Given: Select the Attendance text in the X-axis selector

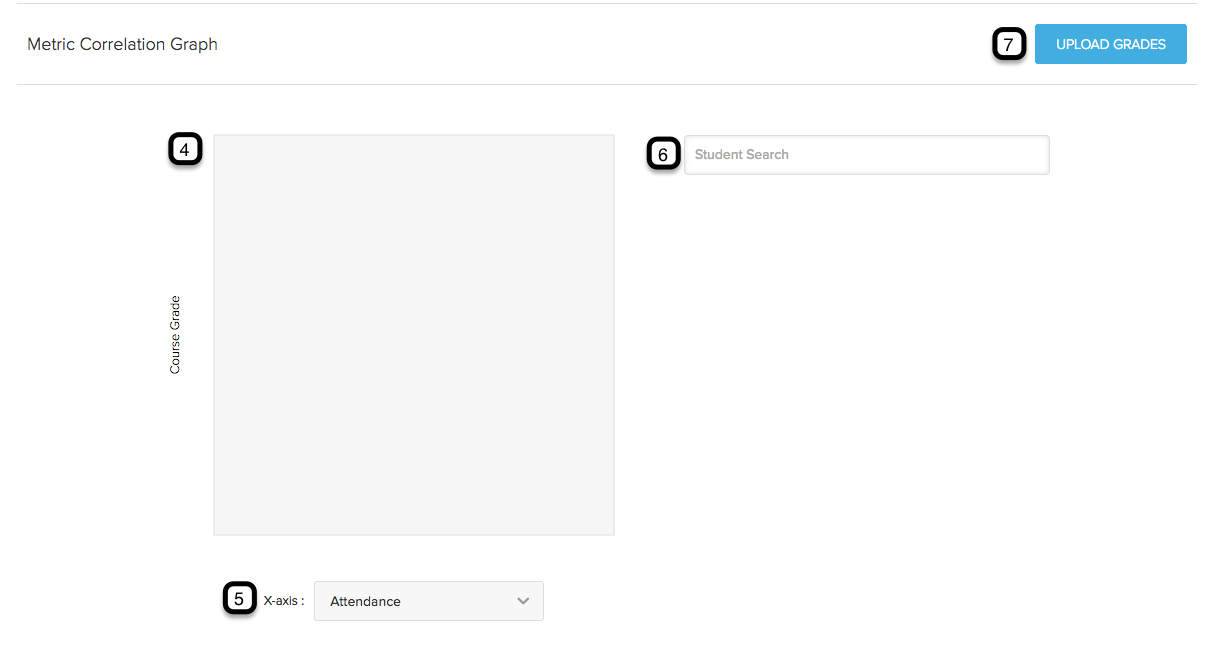Looking at the screenshot, I should (365, 601).
